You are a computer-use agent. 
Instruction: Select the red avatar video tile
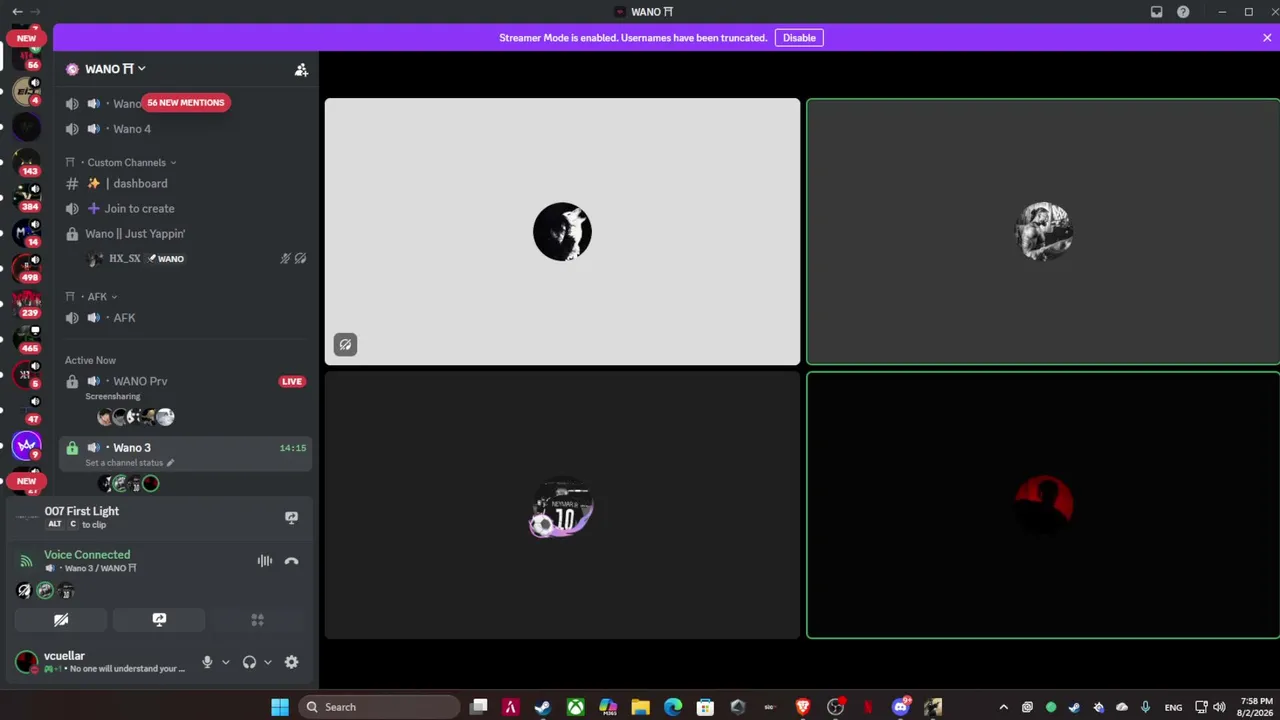click(1043, 505)
